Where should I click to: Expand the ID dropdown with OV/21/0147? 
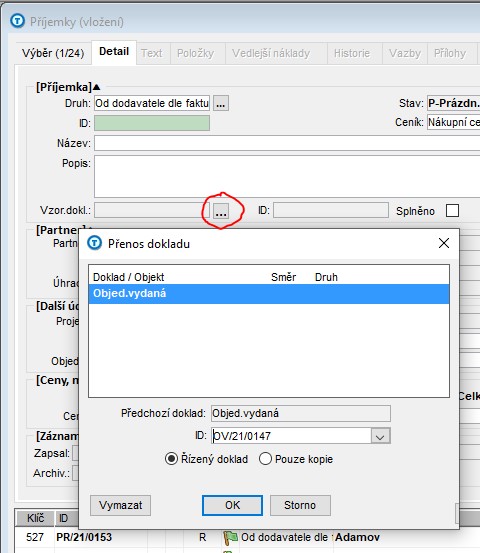(x=380, y=436)
